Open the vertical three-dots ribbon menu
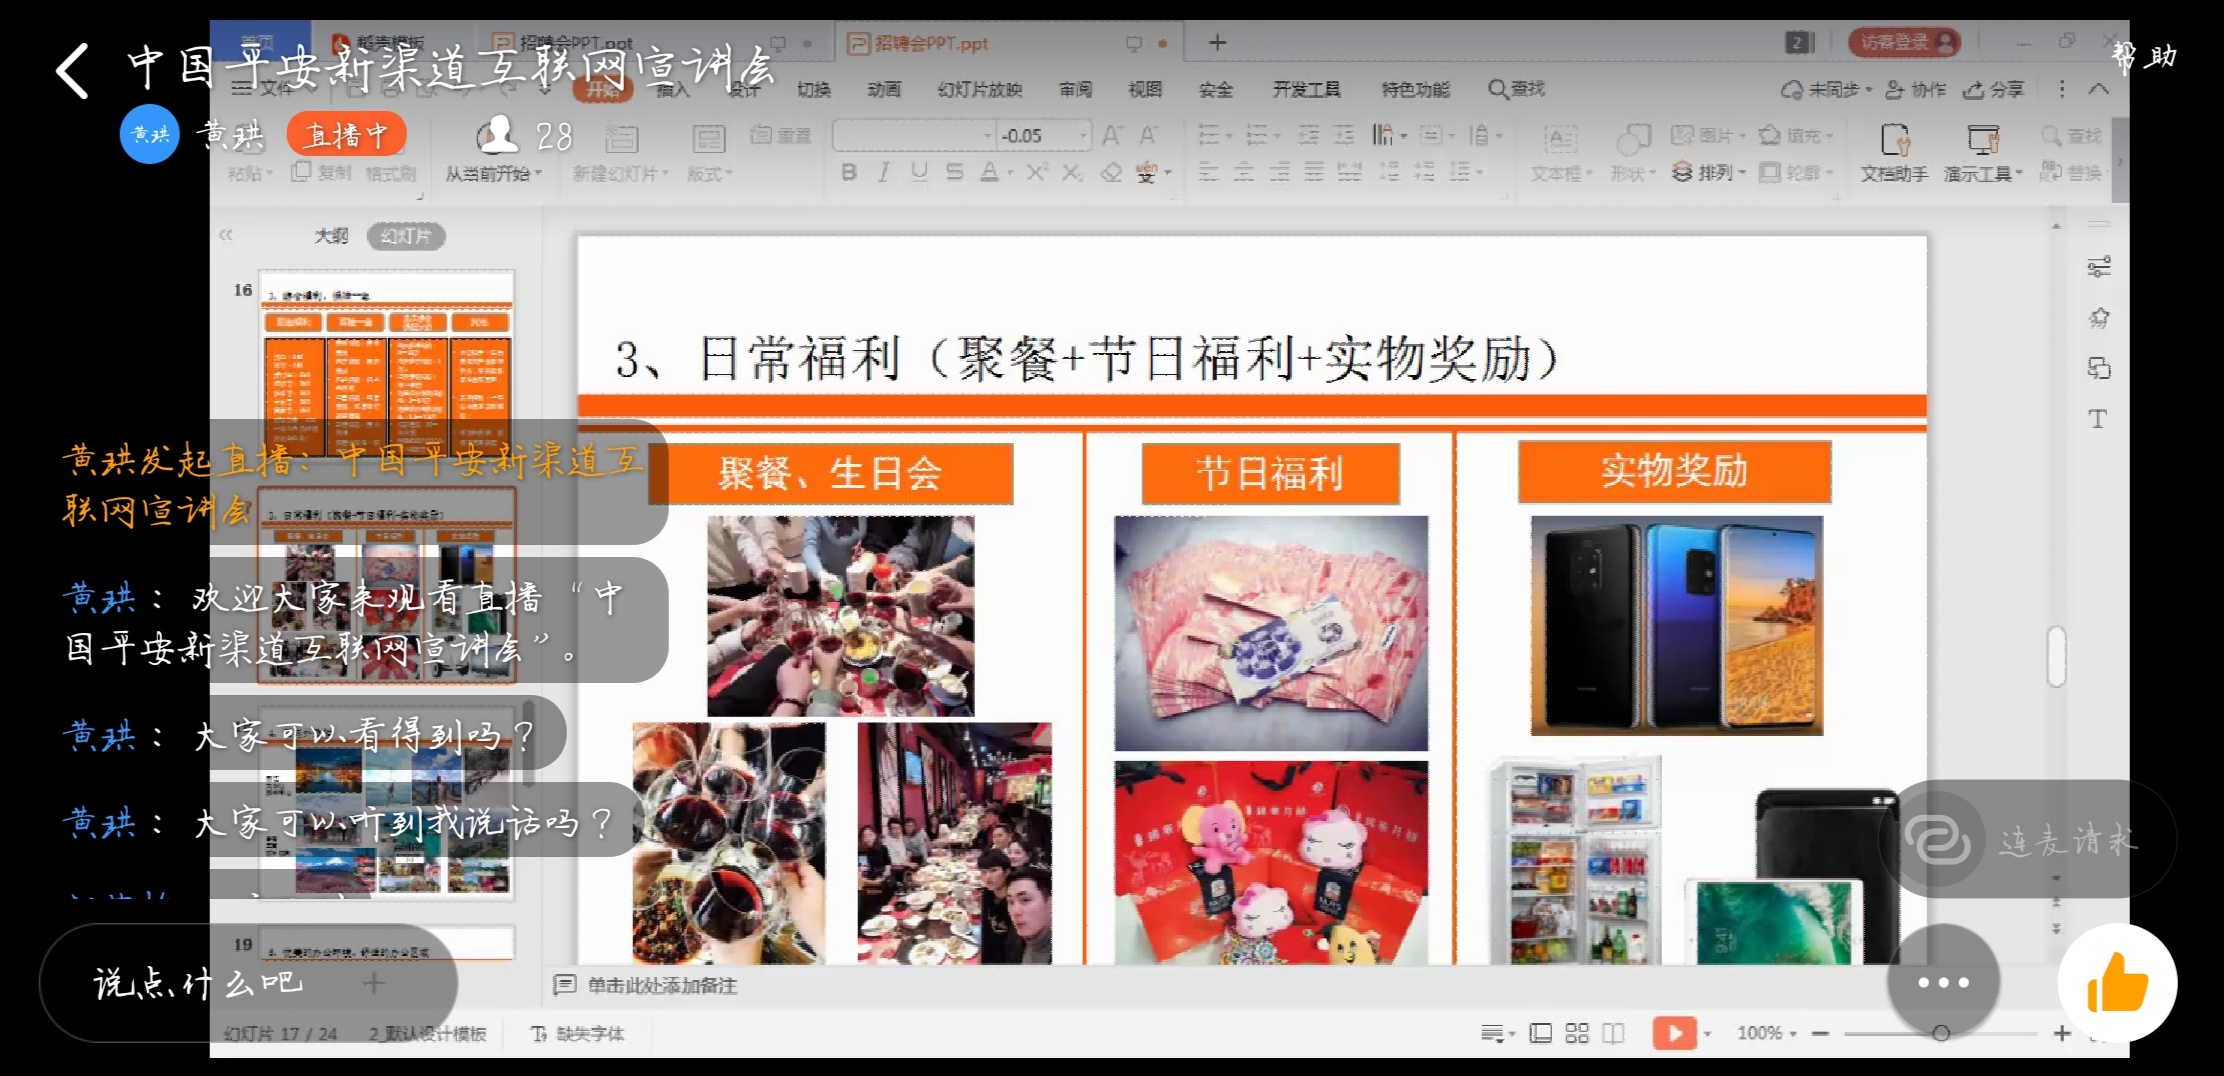 coord(2061,90)
